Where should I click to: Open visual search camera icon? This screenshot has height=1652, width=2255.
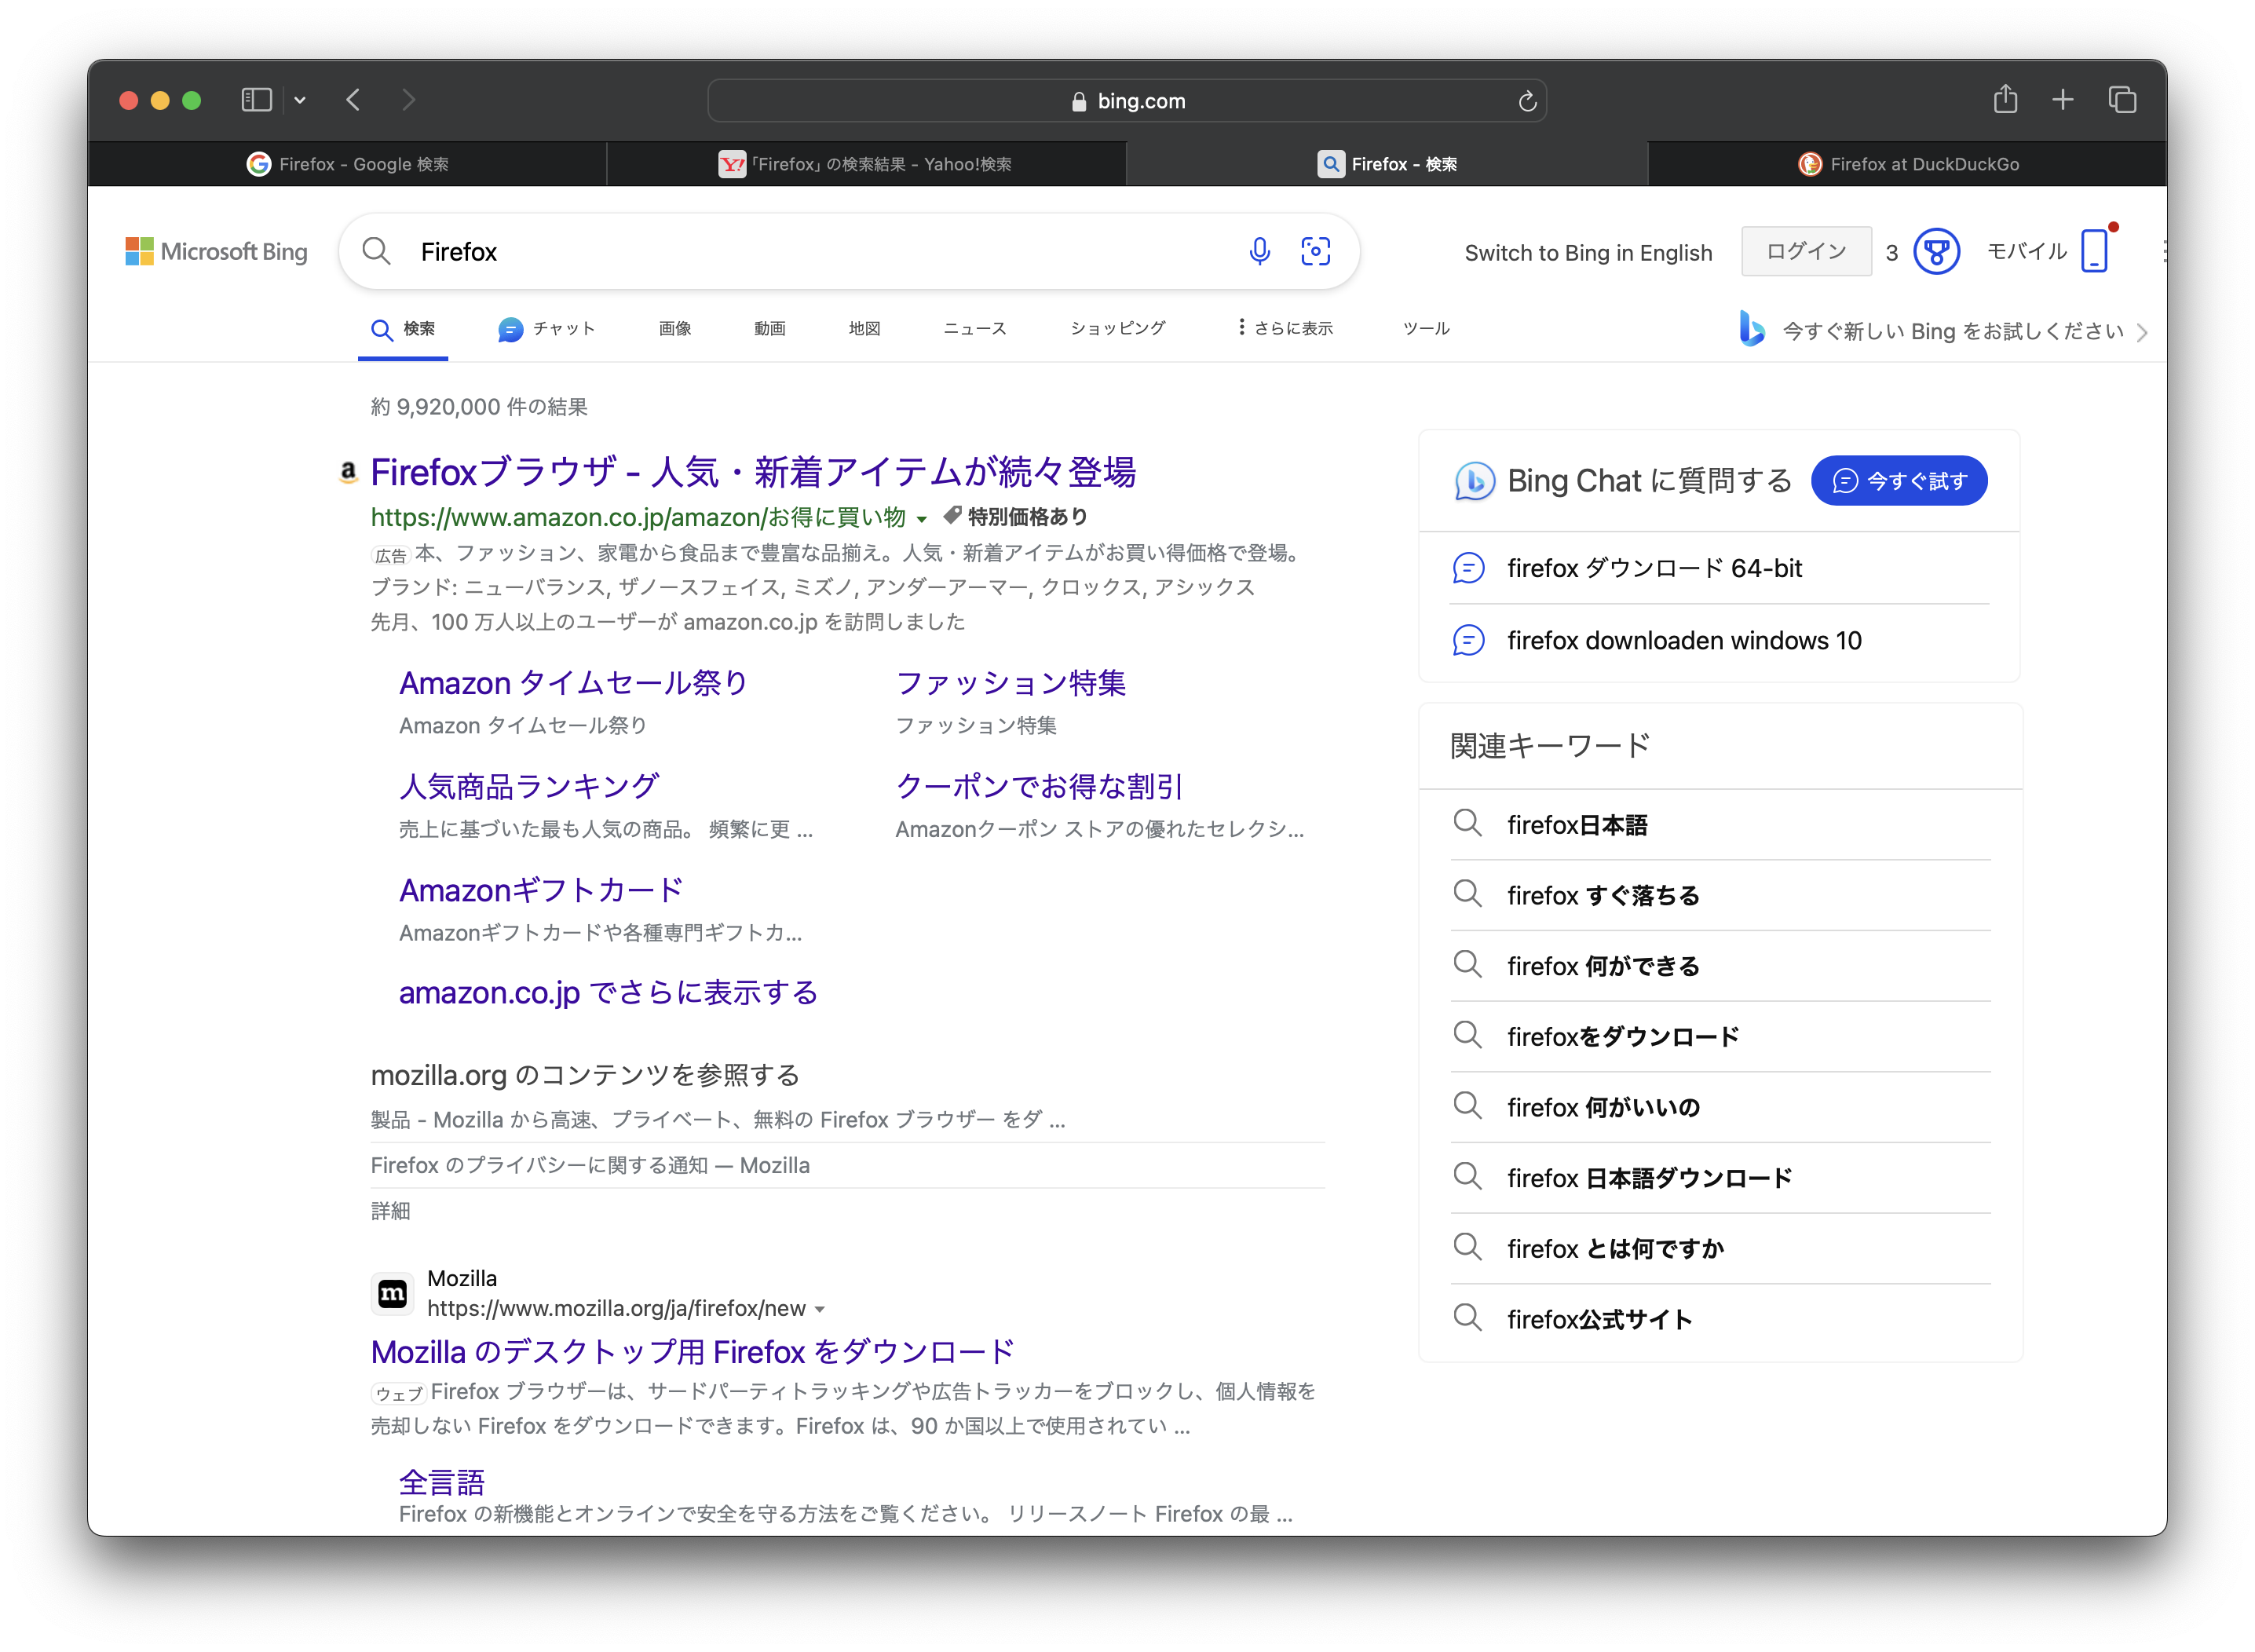1315,251
